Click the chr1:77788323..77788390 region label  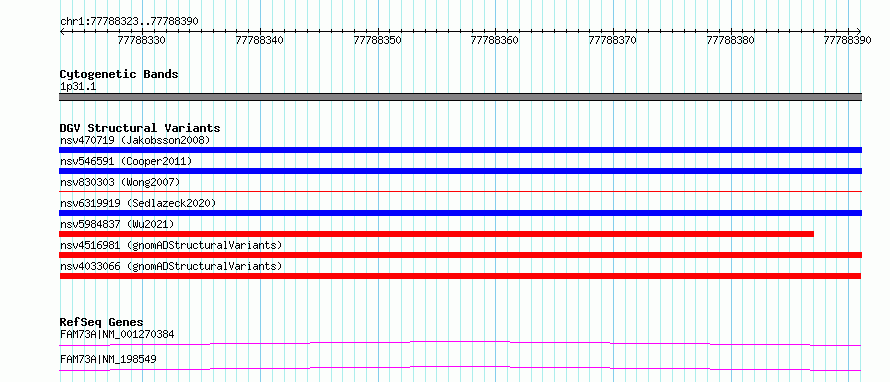[x=129, y=21]
